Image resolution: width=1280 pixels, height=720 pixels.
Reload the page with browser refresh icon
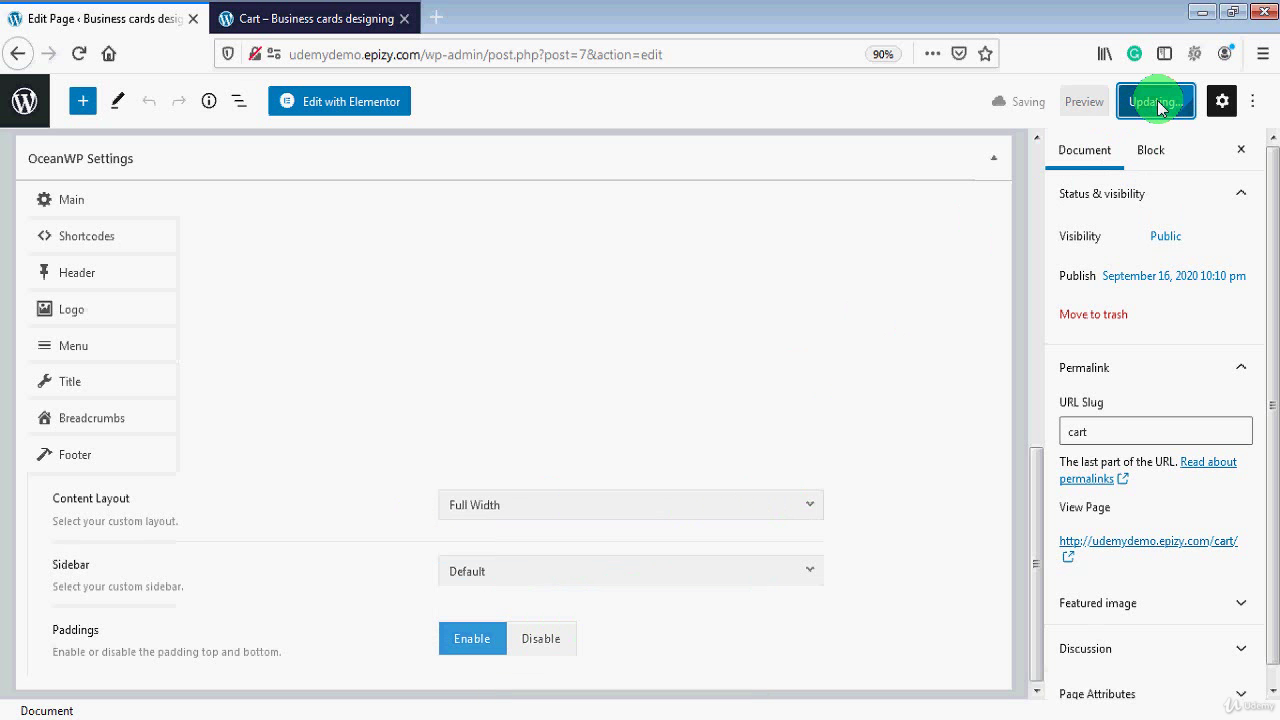click(x=79, y=54)
